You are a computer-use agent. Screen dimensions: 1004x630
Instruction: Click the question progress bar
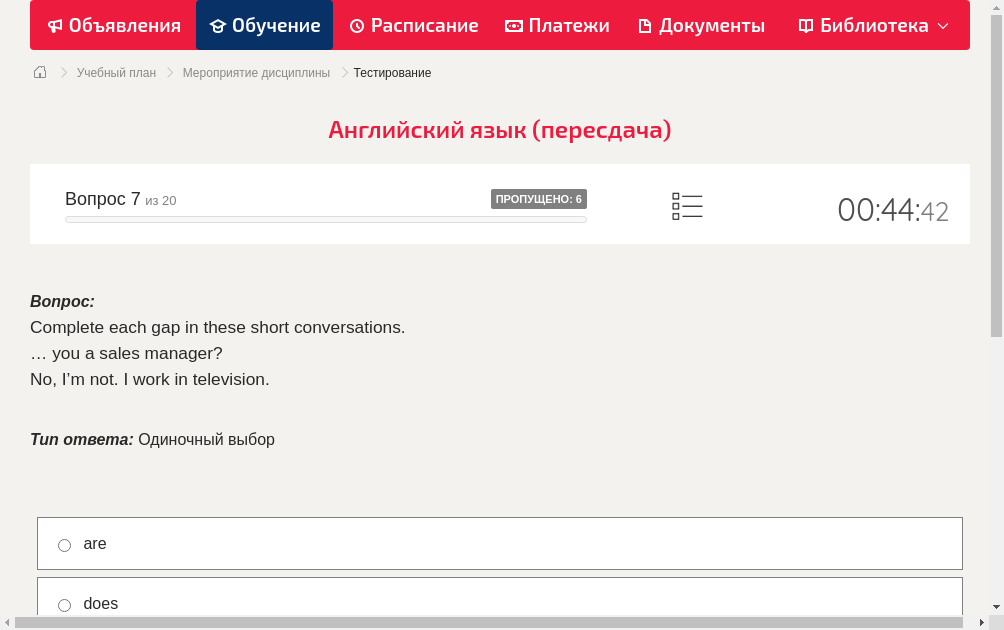(326, 219)
